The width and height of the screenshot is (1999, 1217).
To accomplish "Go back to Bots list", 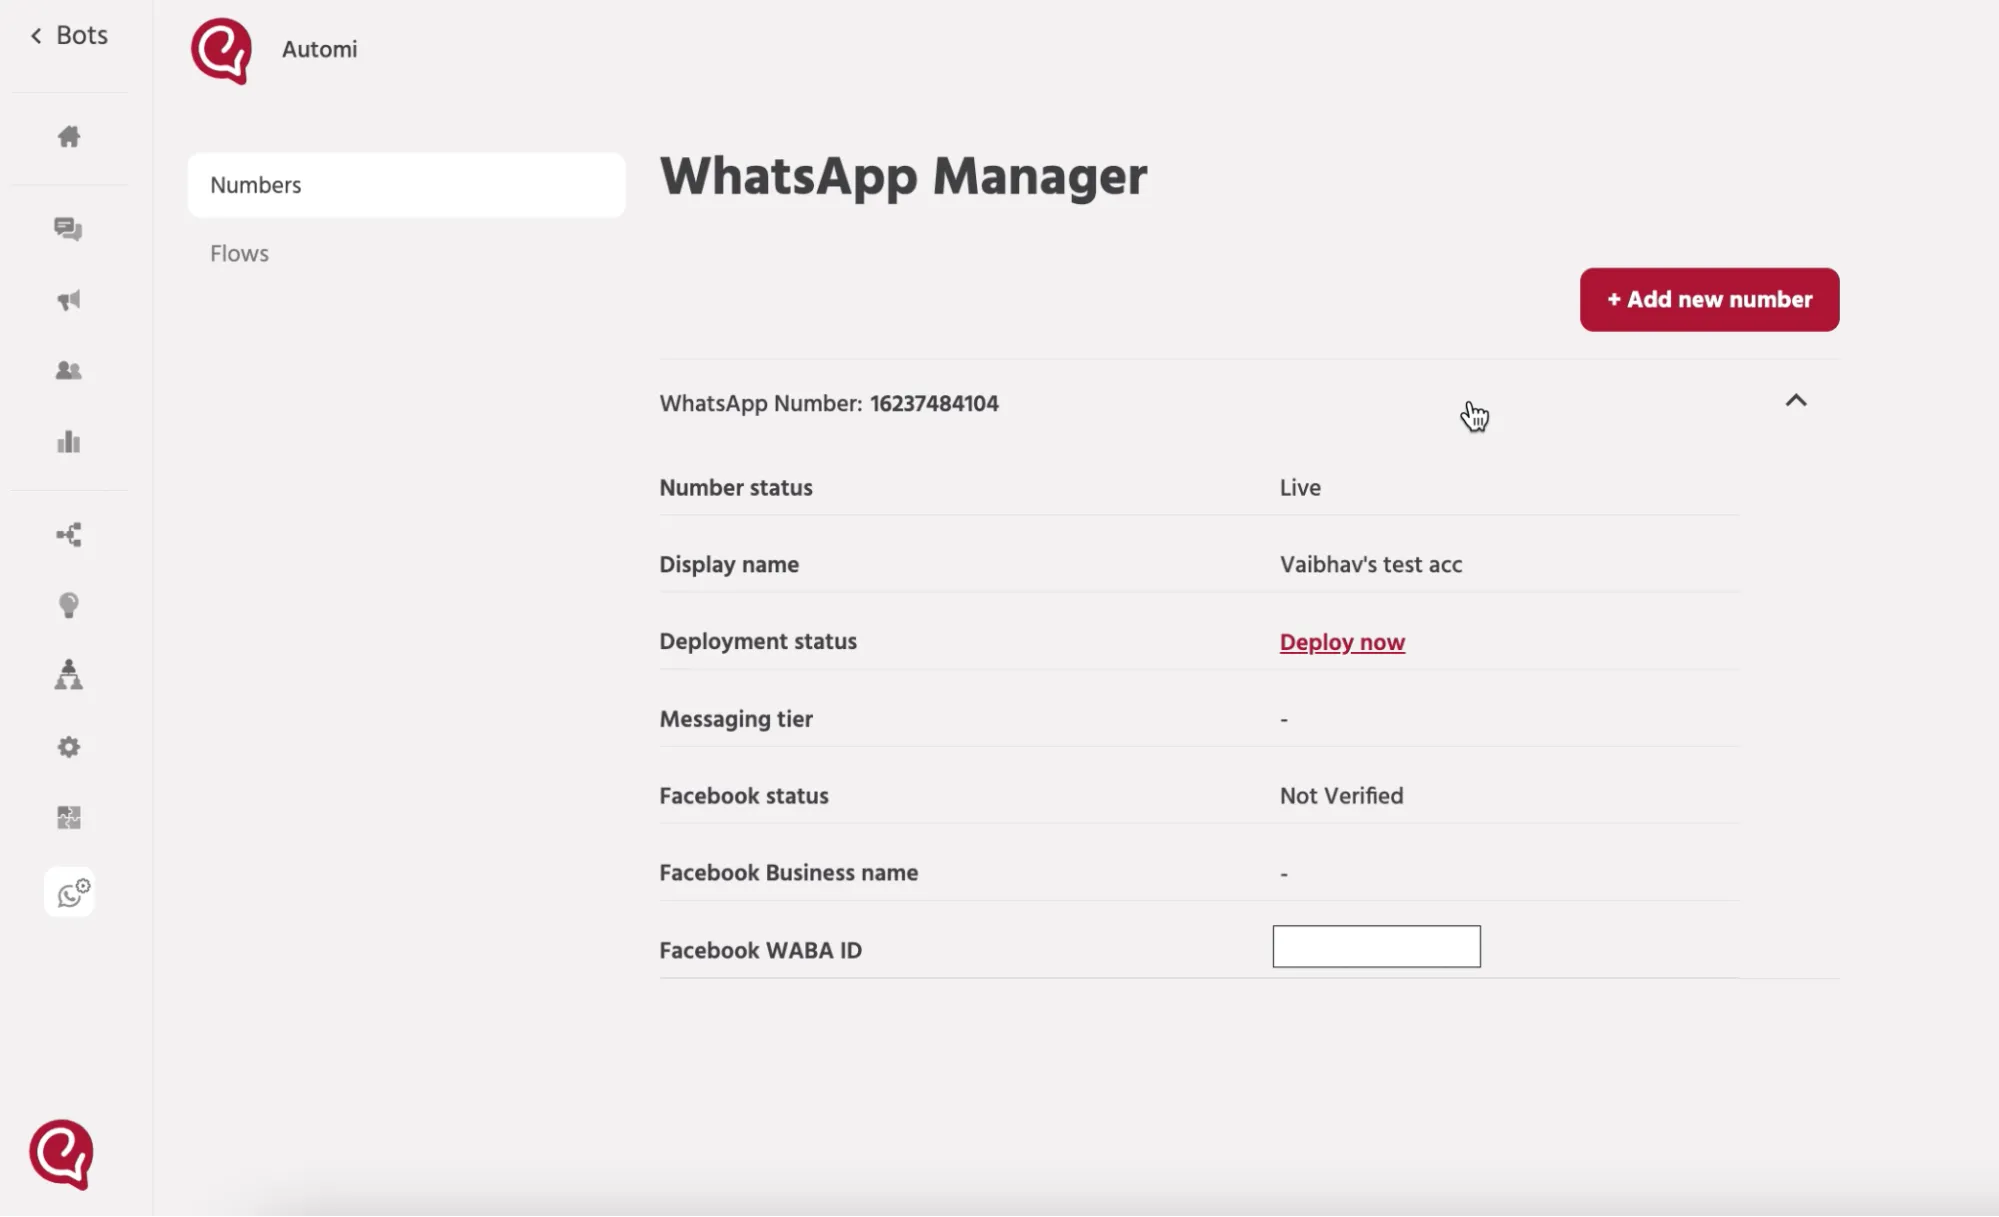I will tap(69, 35).
